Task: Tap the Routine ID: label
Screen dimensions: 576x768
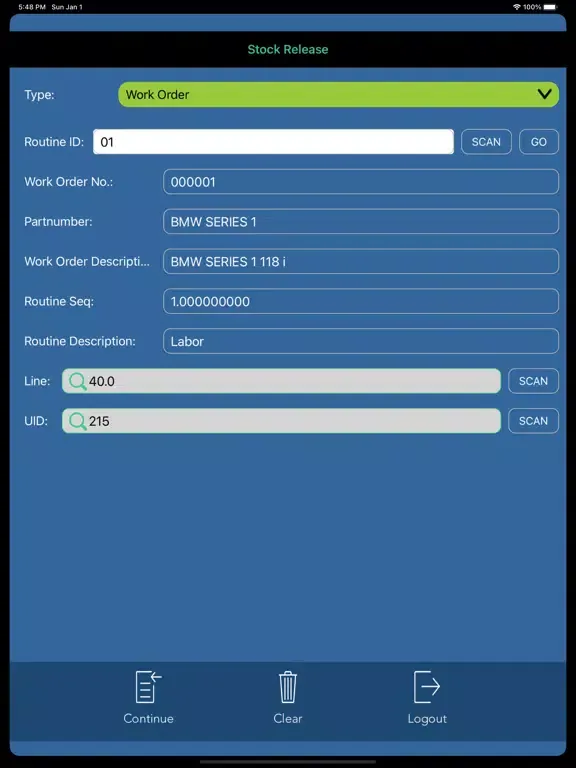Action: (x=54, y=142)
